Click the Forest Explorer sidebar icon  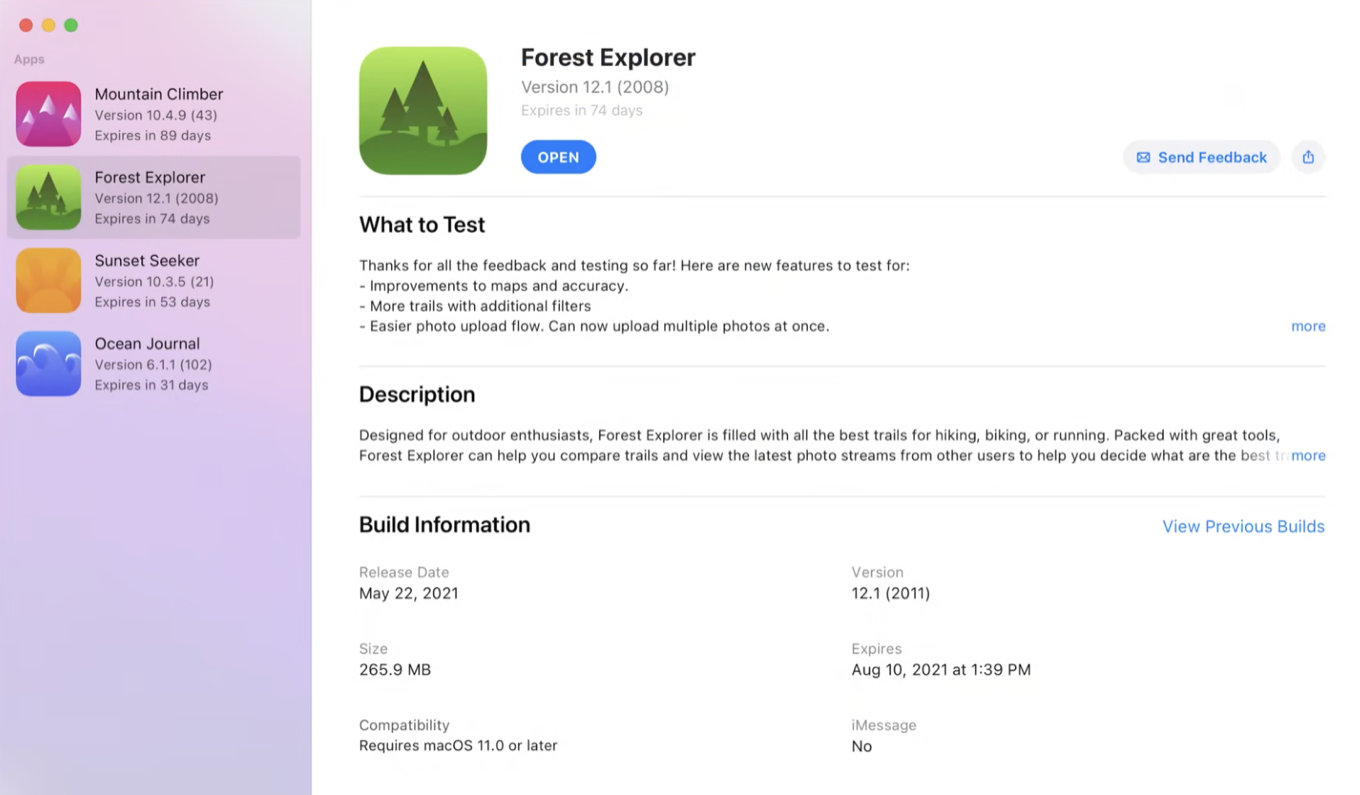(x=48, y=197)
